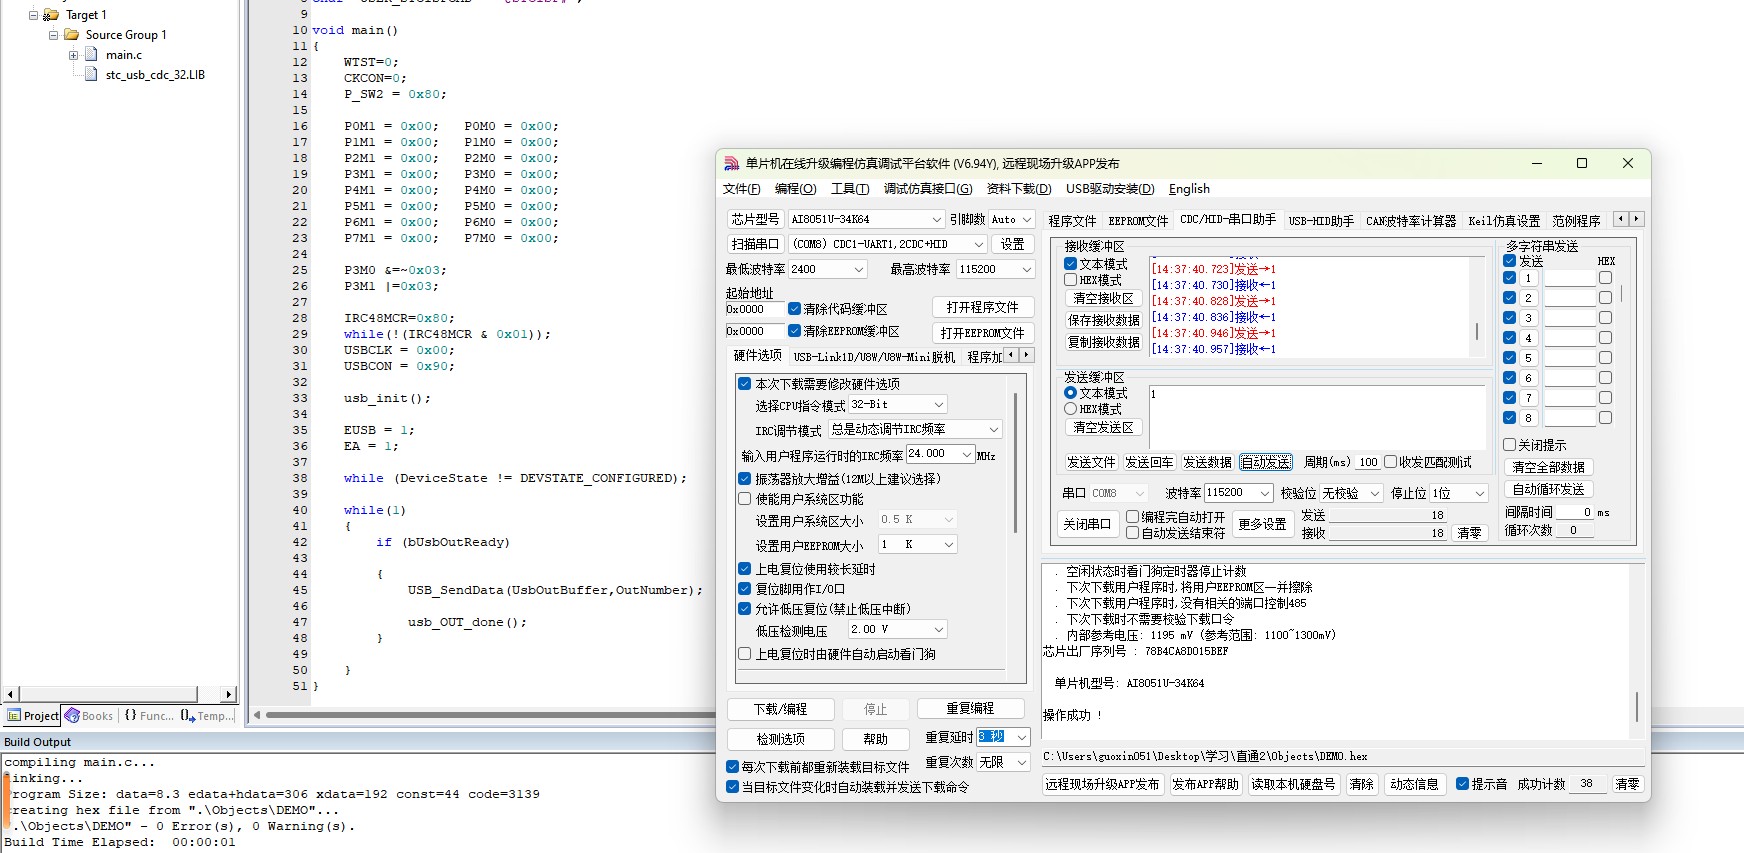Image resolution: width=1744 pixels, height=853 pixels.
Task: Click the receive log vertical scrollbar
Action: (x=1477, y=308)
